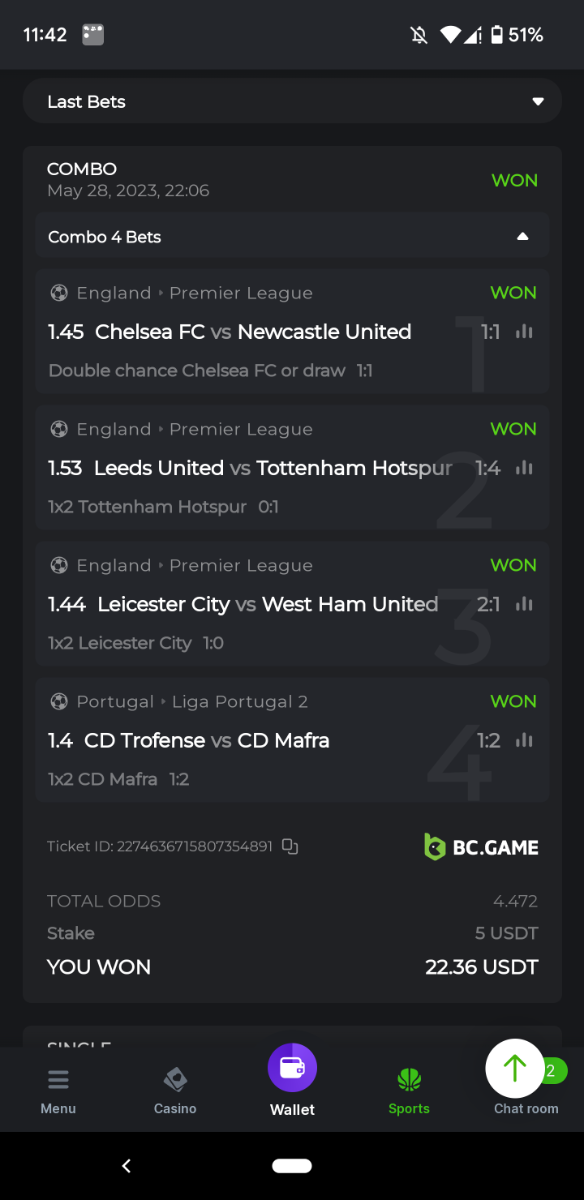Tap Android back navigation button
This screenshot has height=1200, width=584.
(126, 1166)
